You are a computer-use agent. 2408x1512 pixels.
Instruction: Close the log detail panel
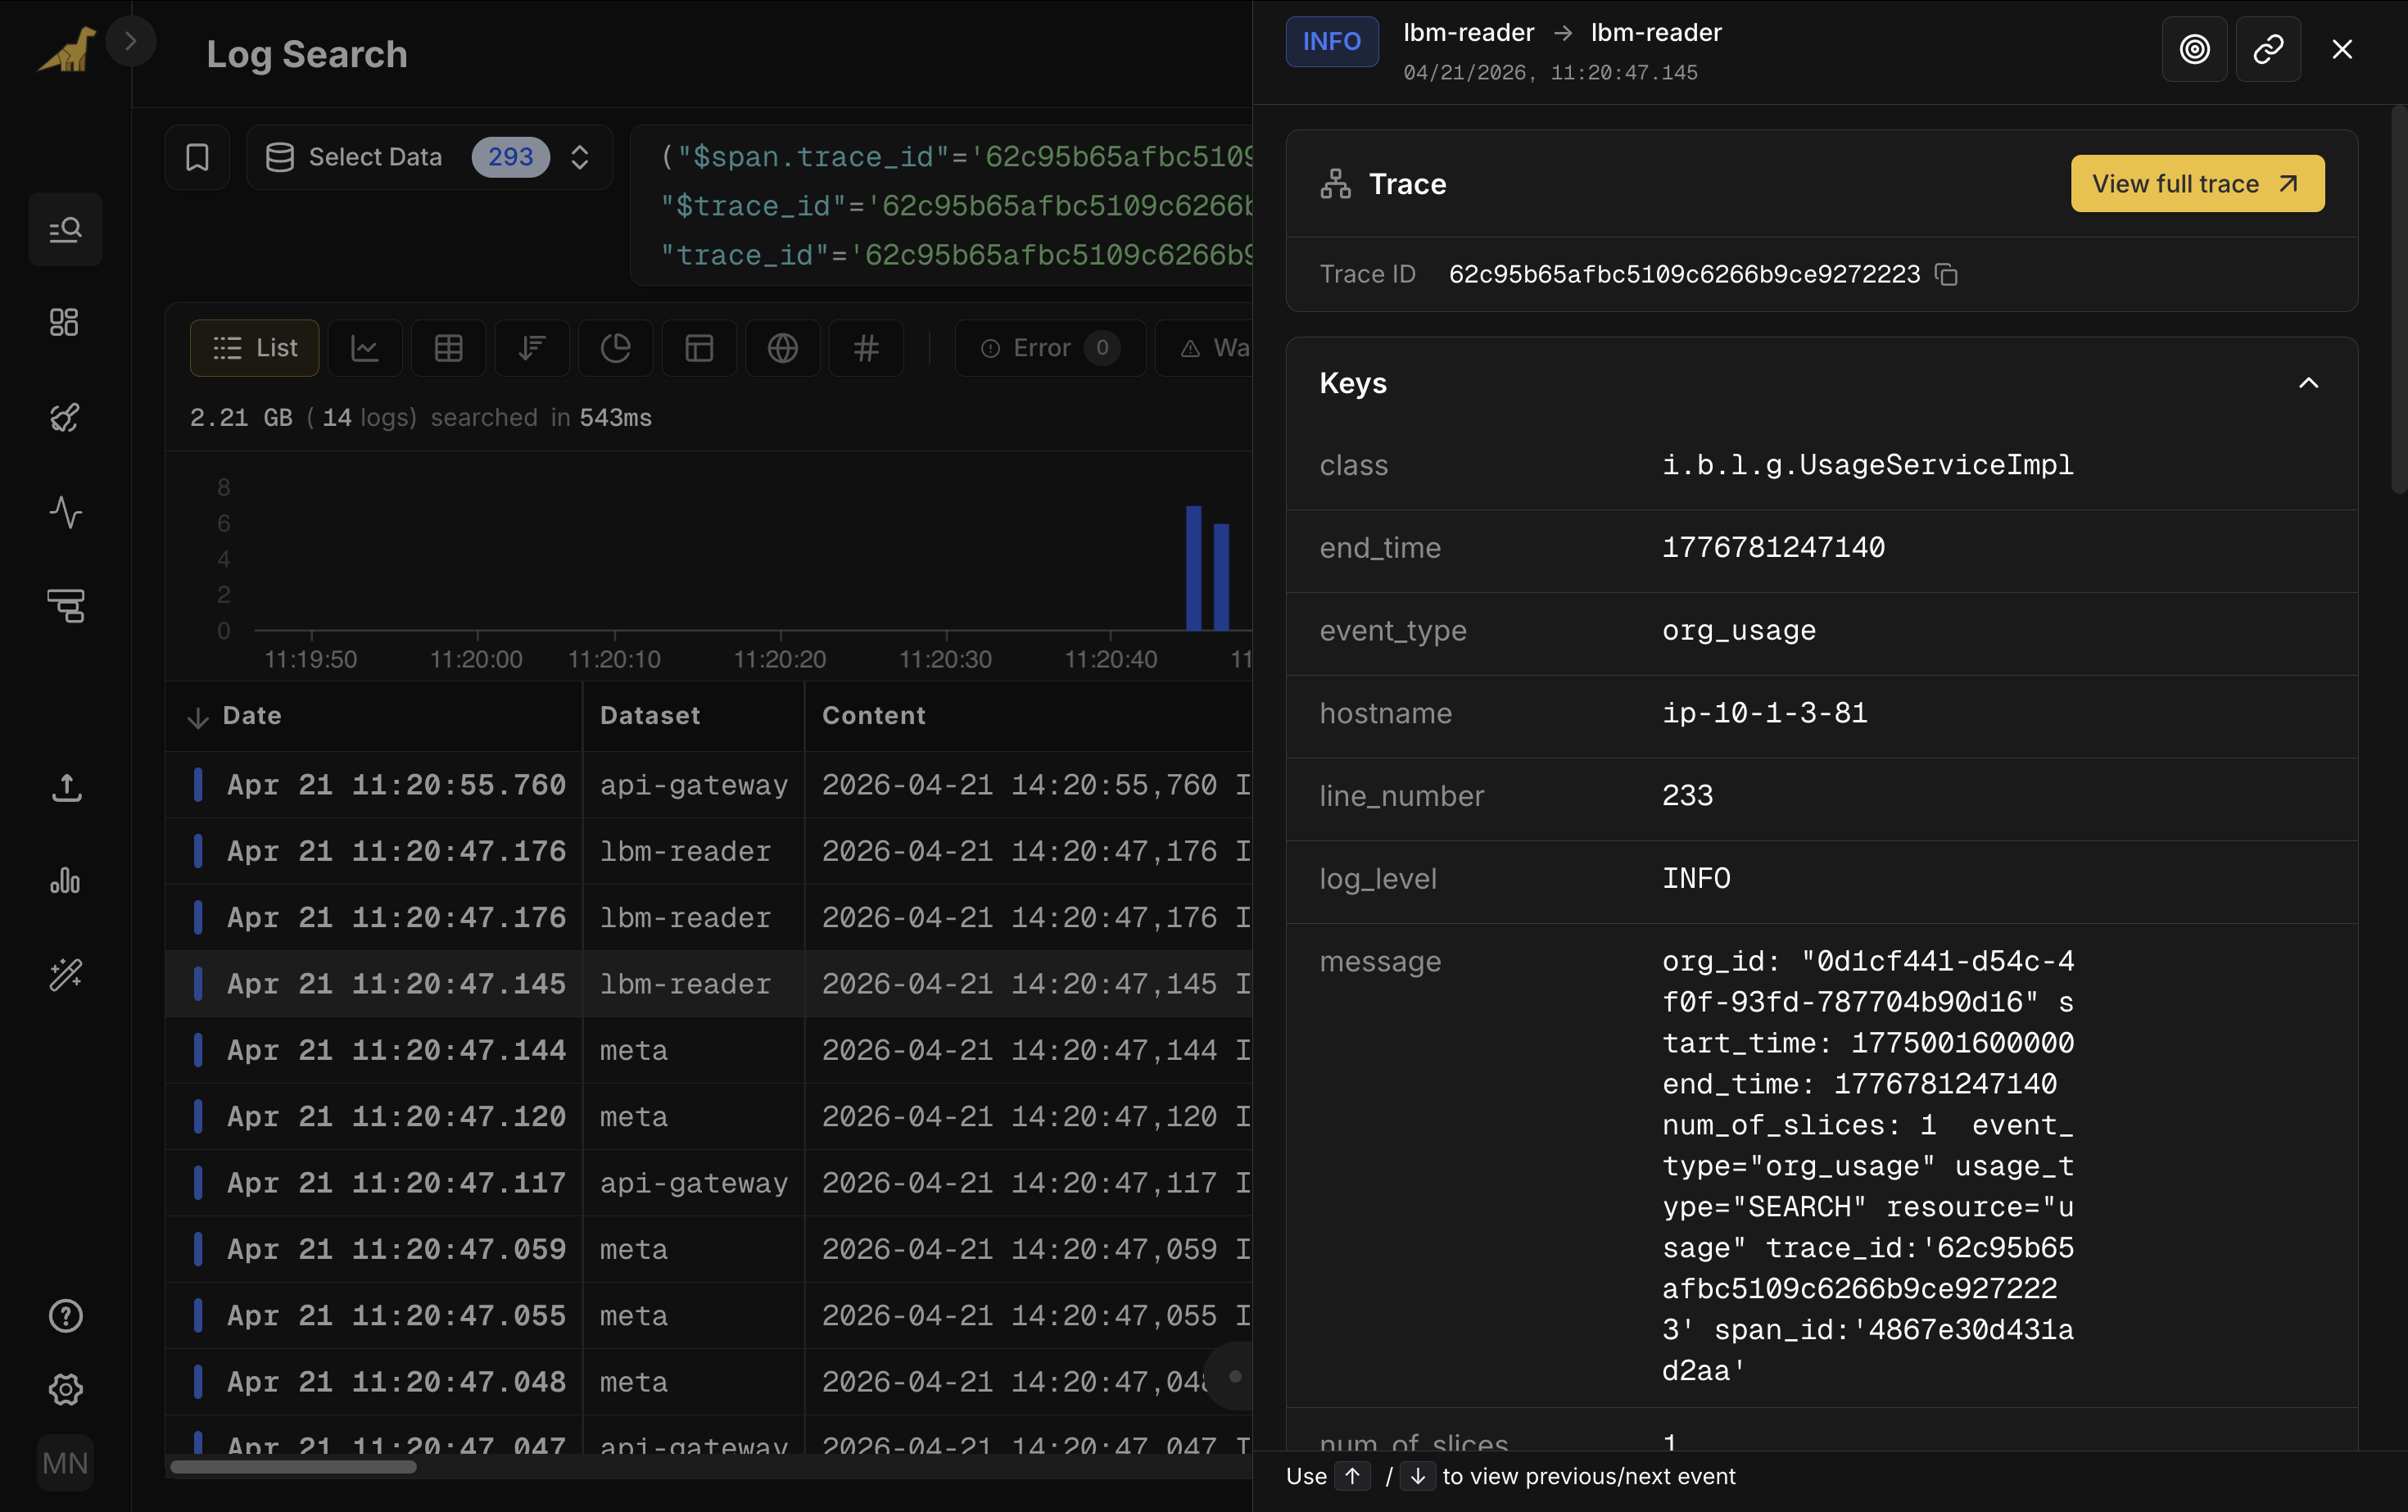(2342, 49)
